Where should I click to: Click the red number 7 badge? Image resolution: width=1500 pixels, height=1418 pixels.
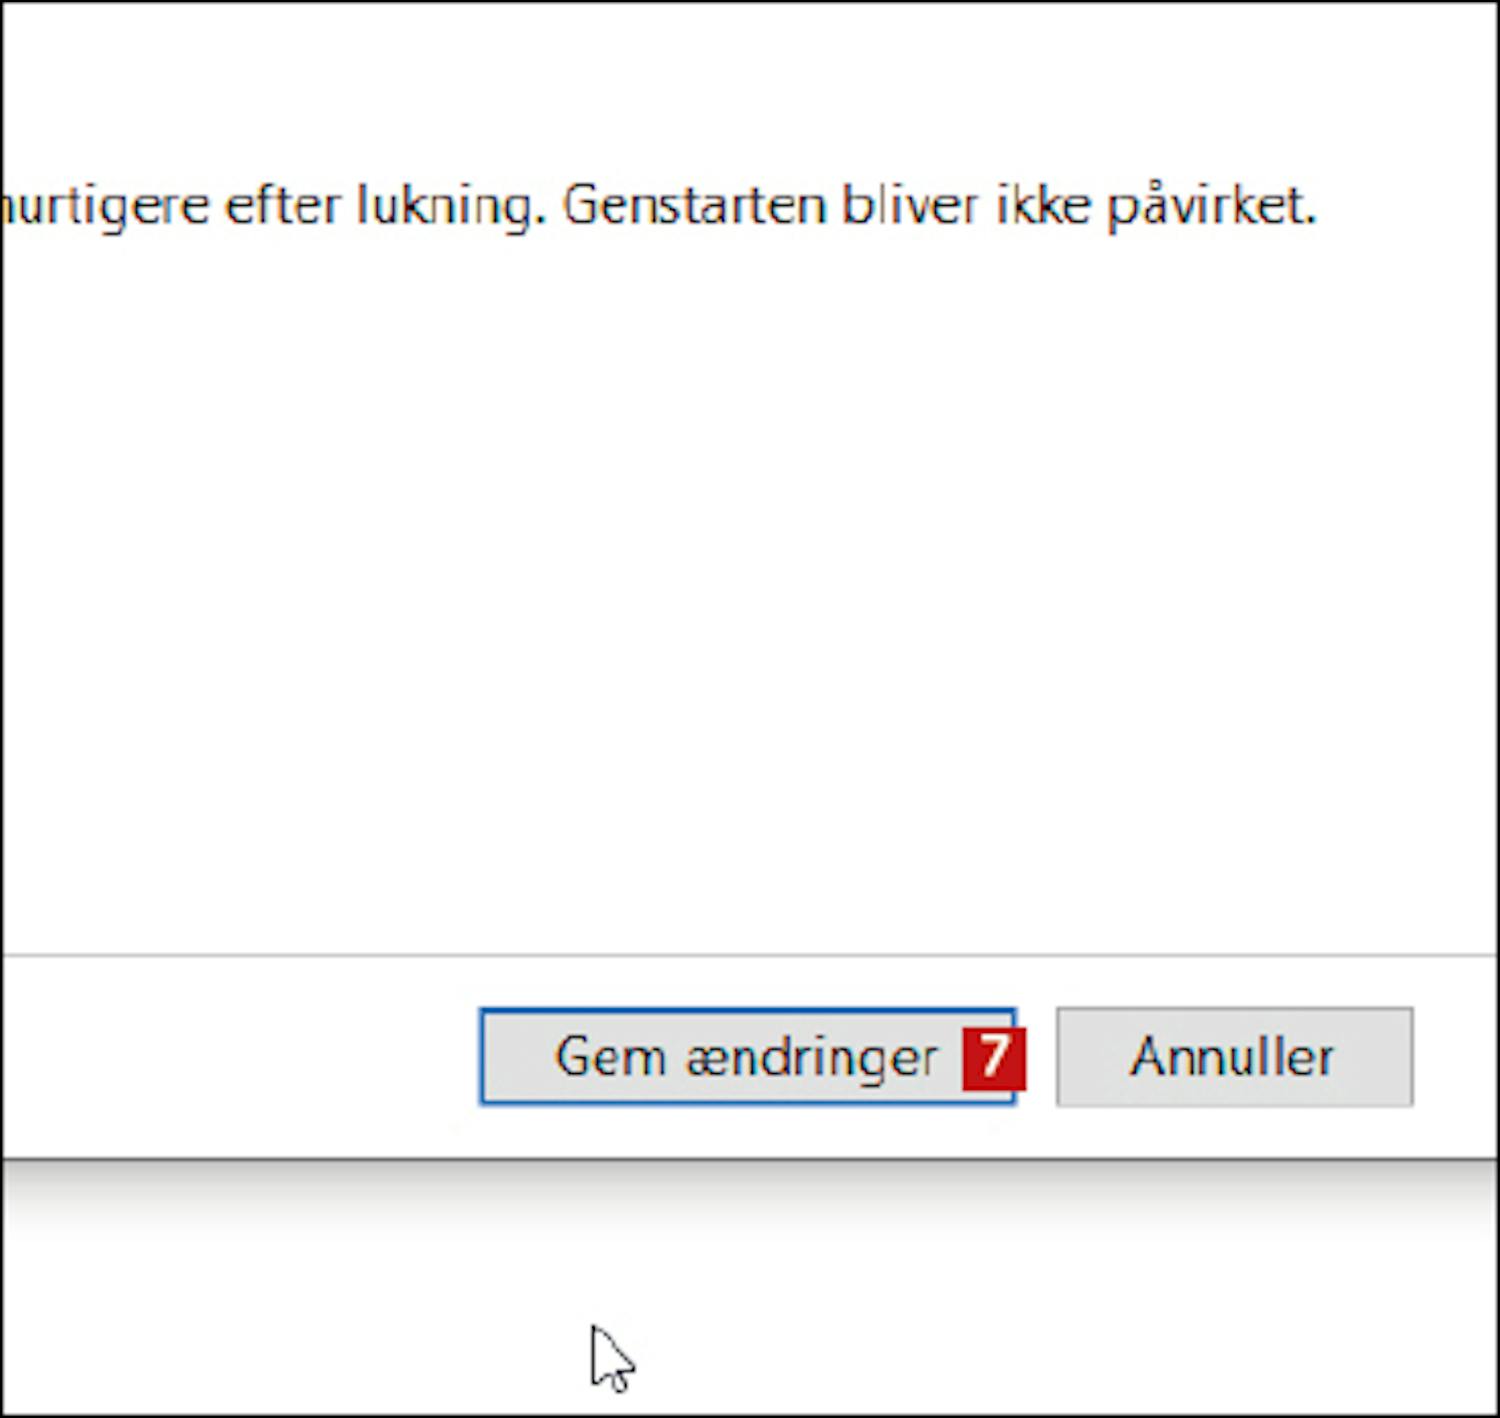[994, 1058]
